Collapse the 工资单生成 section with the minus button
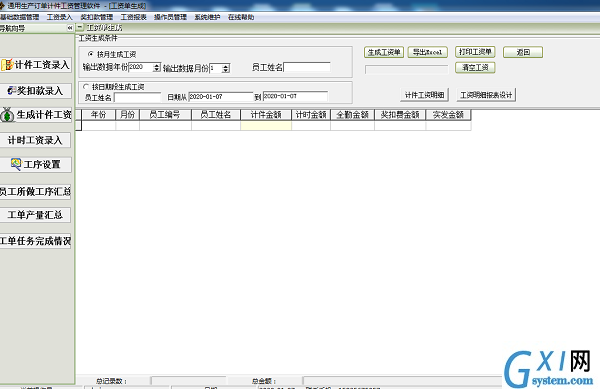 click(80, 27)
